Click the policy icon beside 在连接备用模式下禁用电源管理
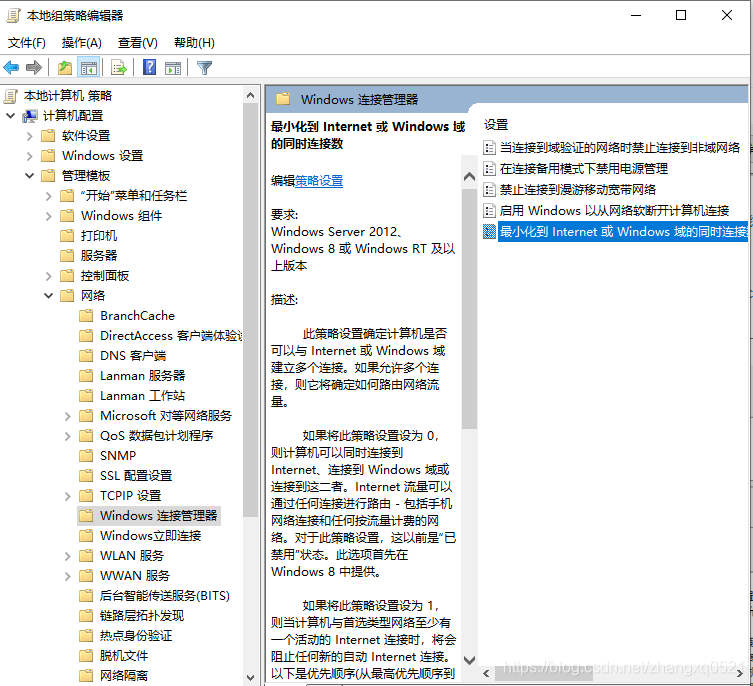 (x=489, y=169)
